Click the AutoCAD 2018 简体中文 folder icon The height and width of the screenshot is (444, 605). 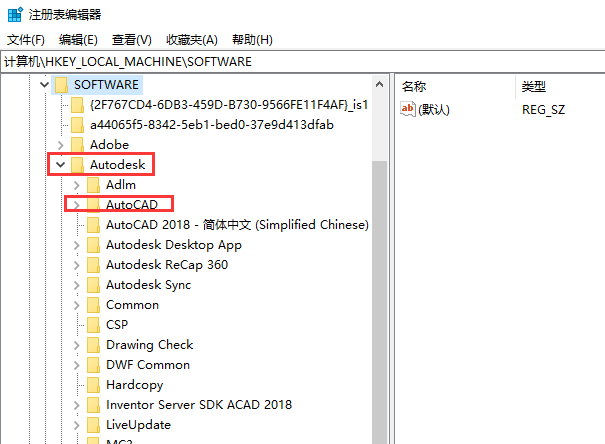tap(94, 225)
